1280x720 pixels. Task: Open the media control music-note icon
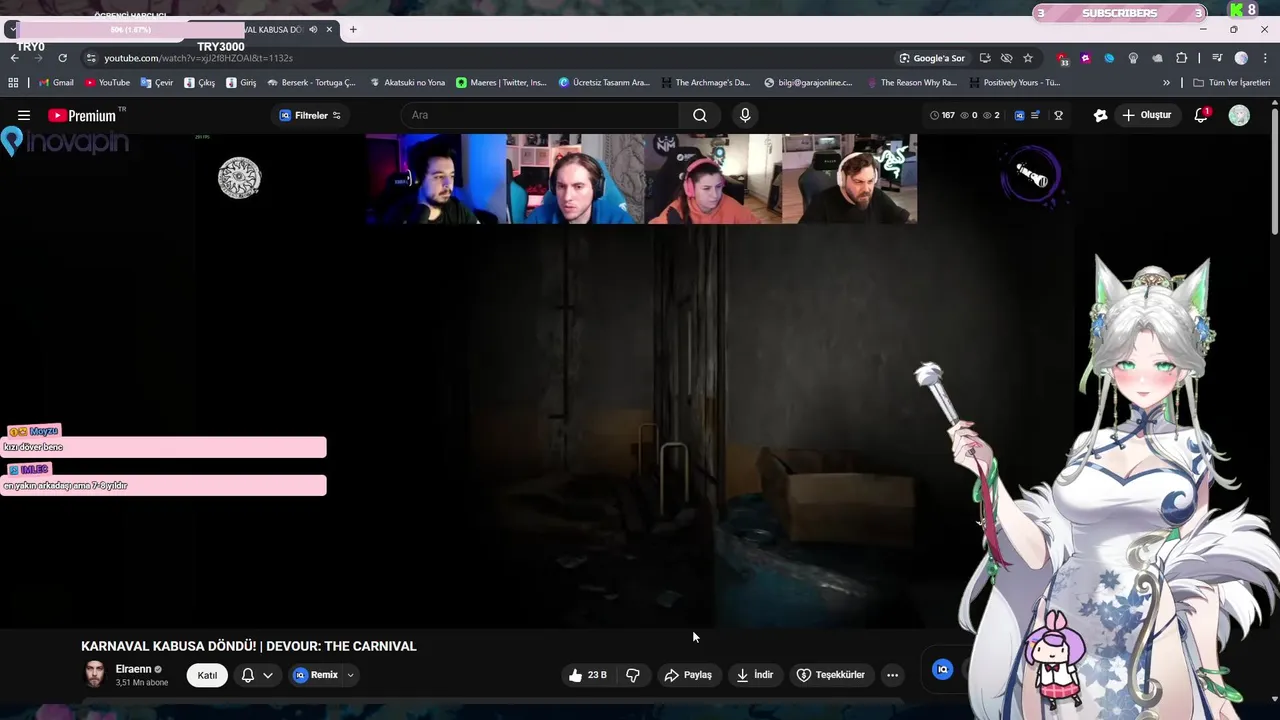coord(1217,58)
